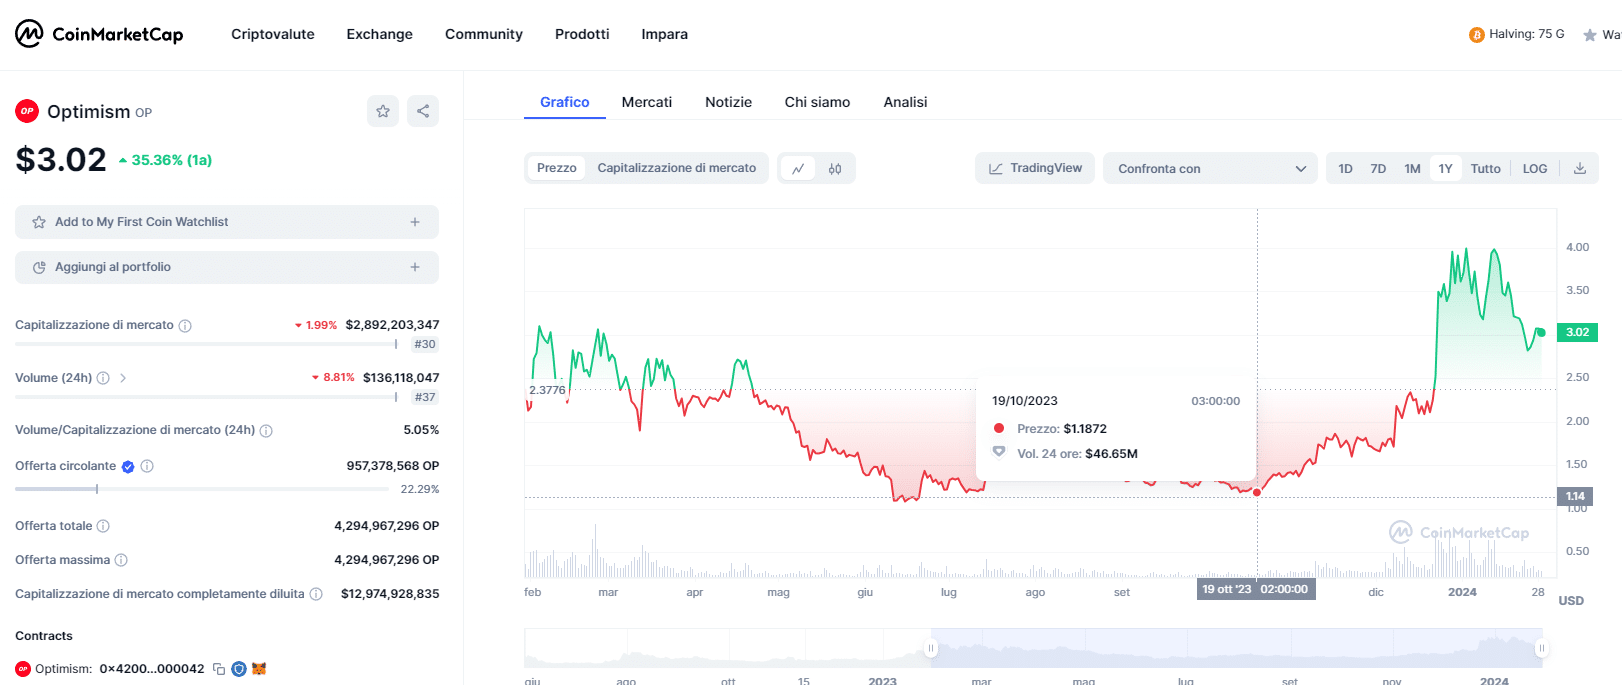This screenshot has width=1622, height=685.
Task: Open the Confronta con dropdown
Action: (x=1210, y=168)
